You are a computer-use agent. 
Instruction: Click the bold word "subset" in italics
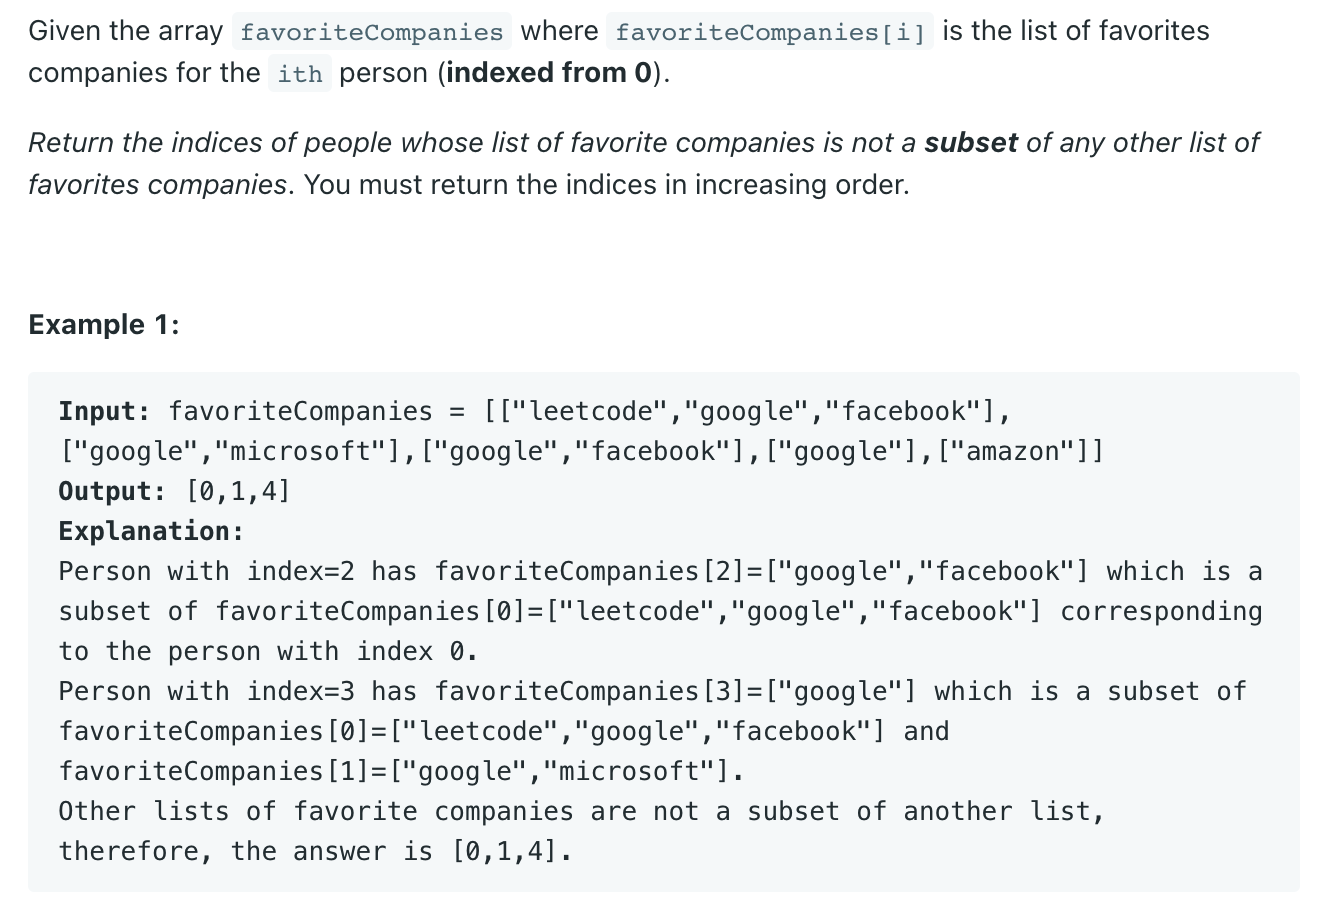tap(971, 143)
